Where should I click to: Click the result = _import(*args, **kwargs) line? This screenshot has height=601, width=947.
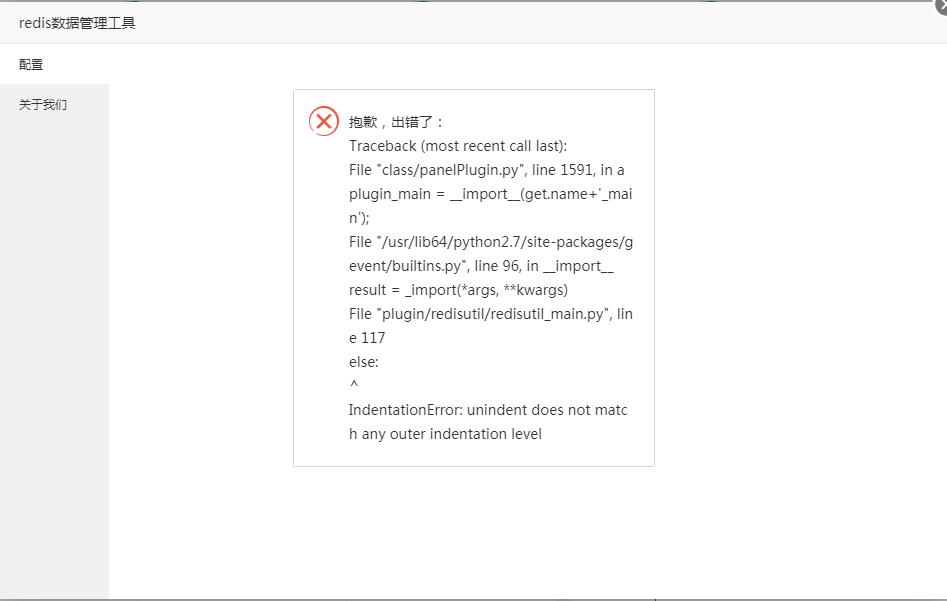(x=458, y=290)
